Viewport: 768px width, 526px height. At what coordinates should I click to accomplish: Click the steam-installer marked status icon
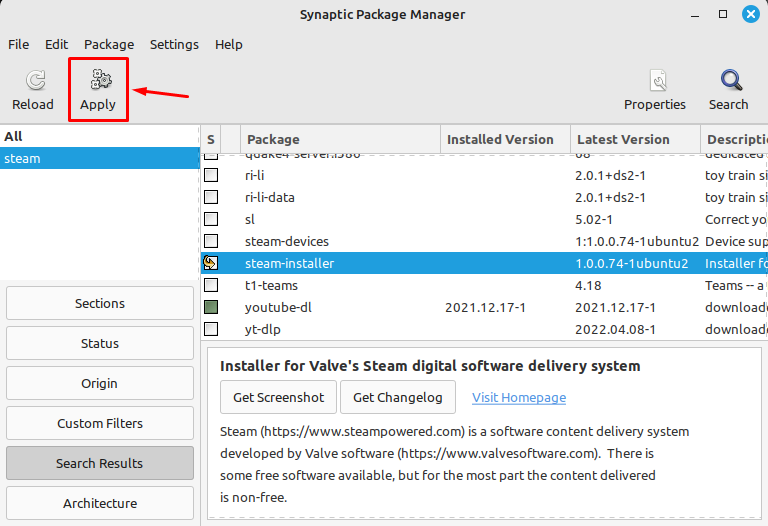point(211,263)
